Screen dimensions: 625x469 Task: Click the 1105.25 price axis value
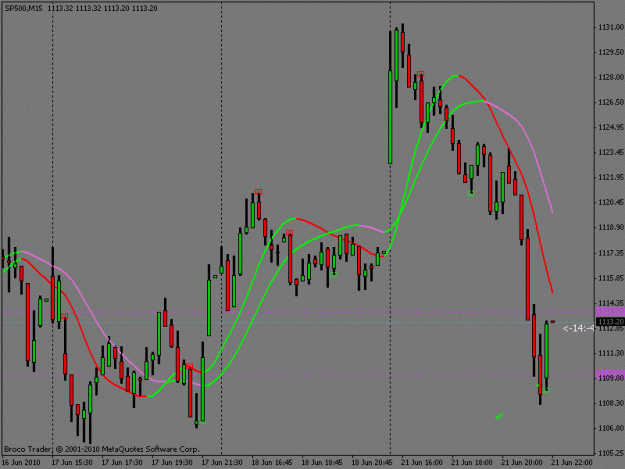coord(610,453)
